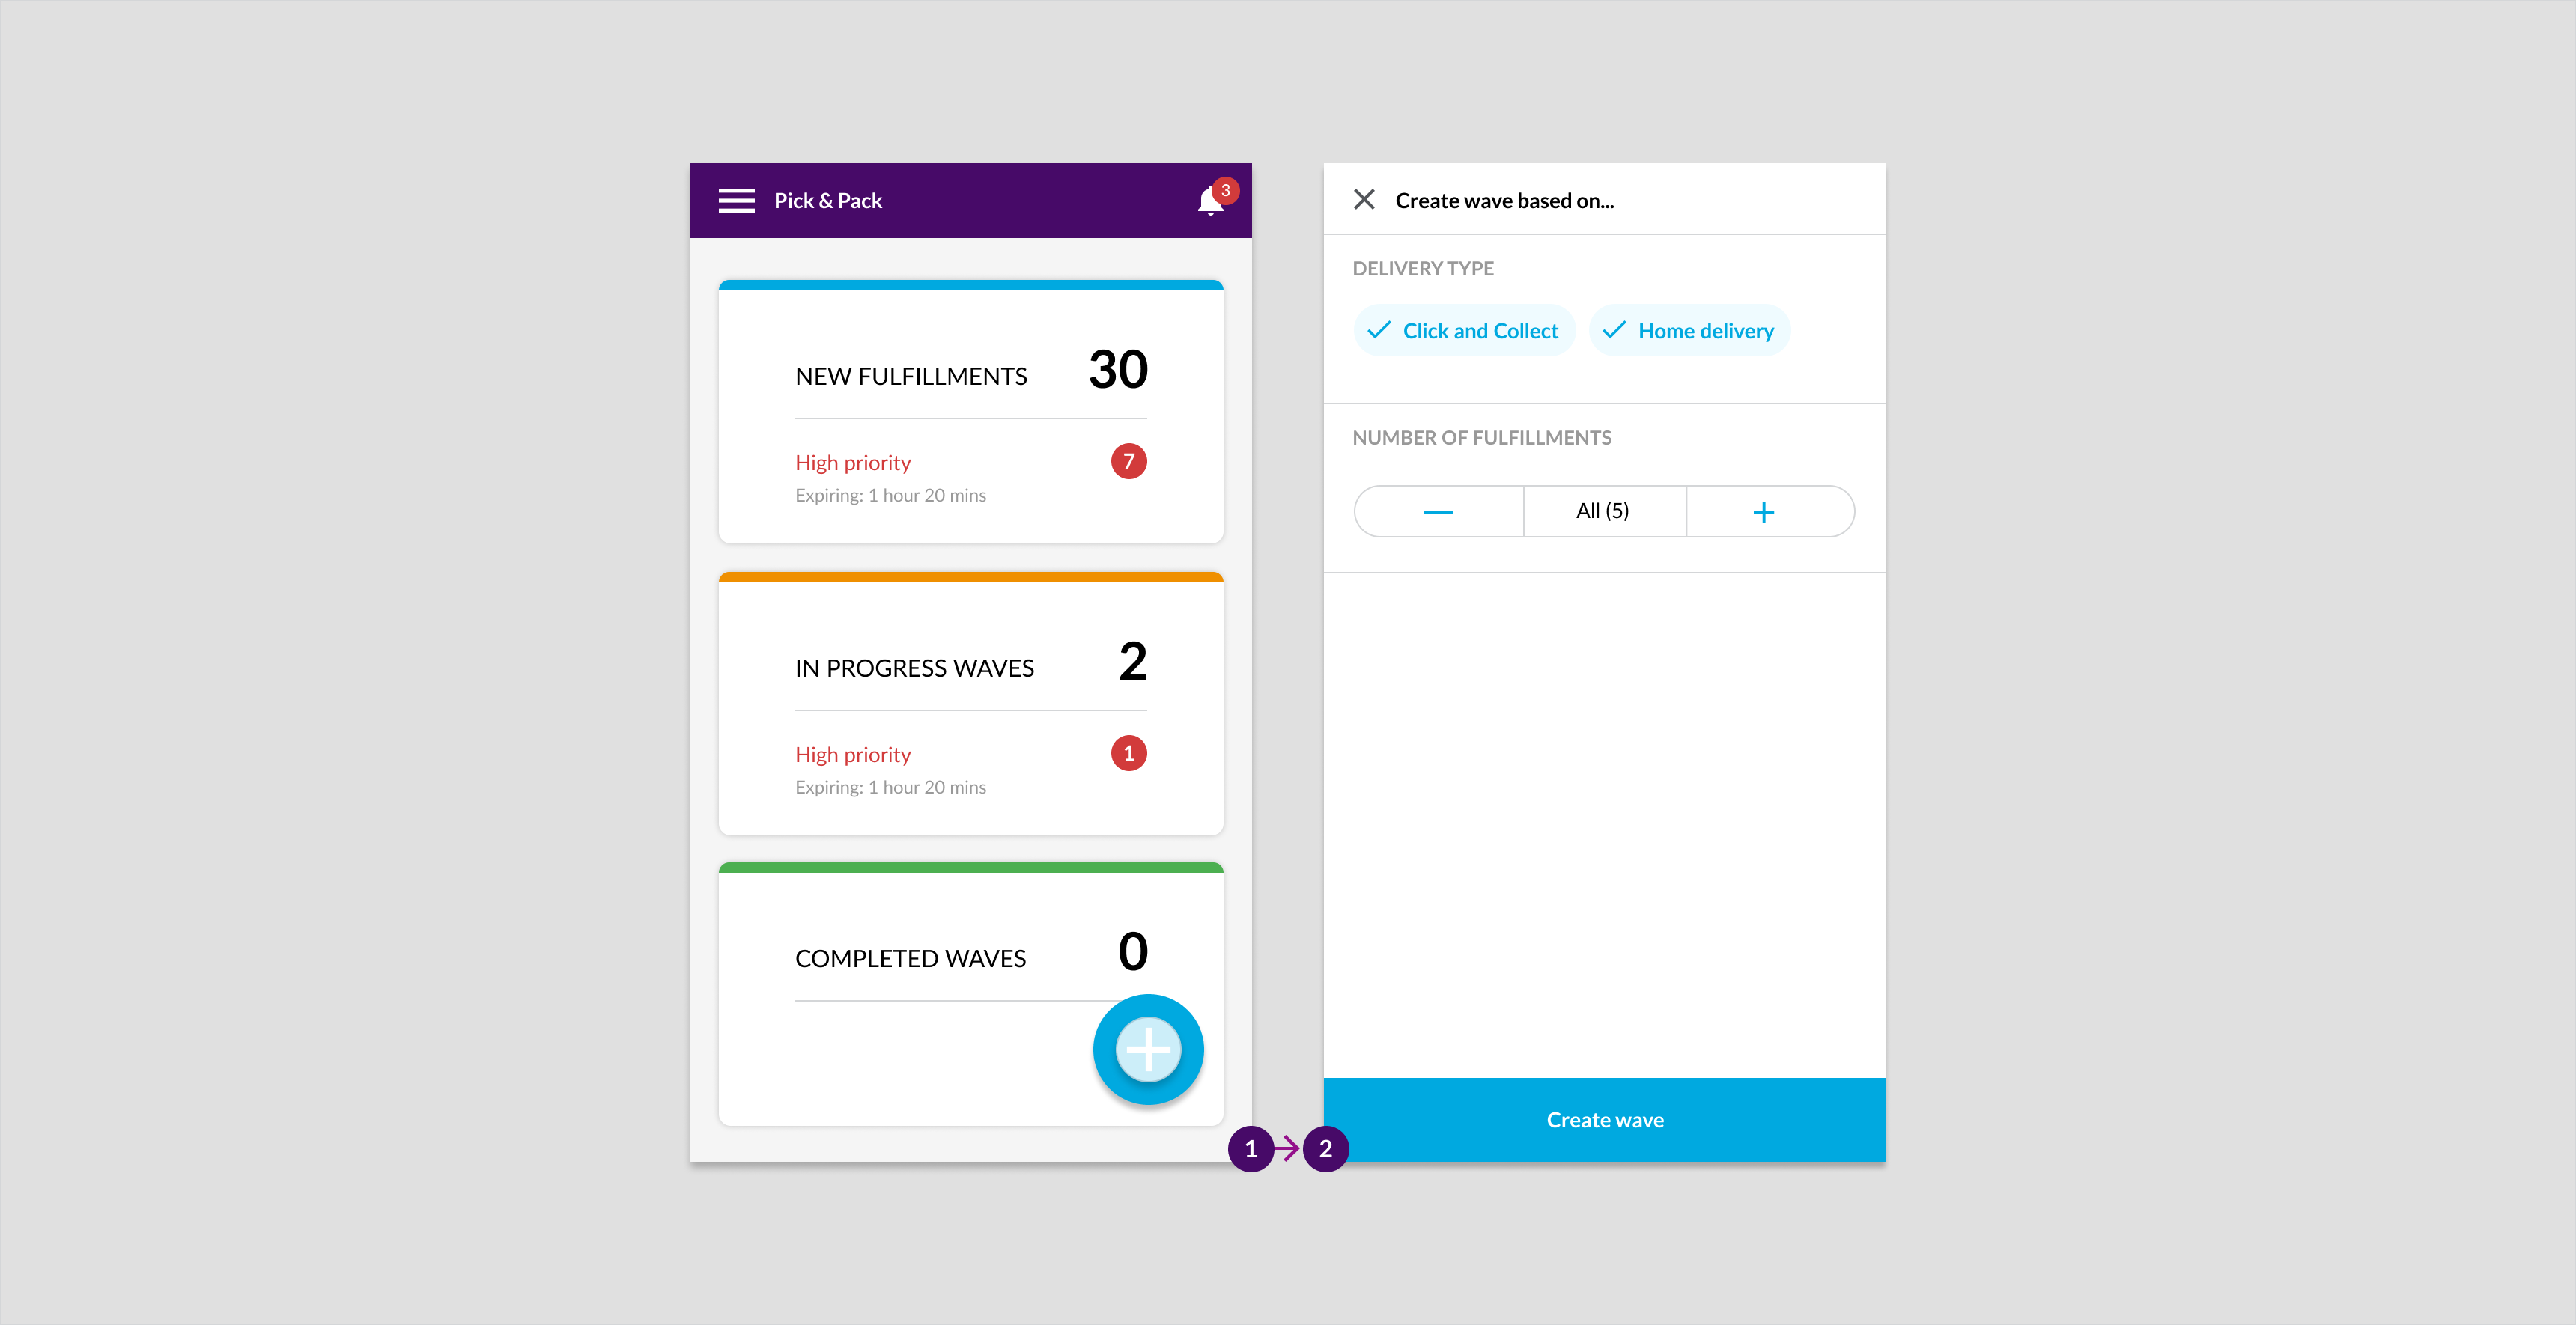Screen dimensions: 2576x1325
Task: Click the minus stepper to reduce fulfillments
Action: coord(1440,511)
